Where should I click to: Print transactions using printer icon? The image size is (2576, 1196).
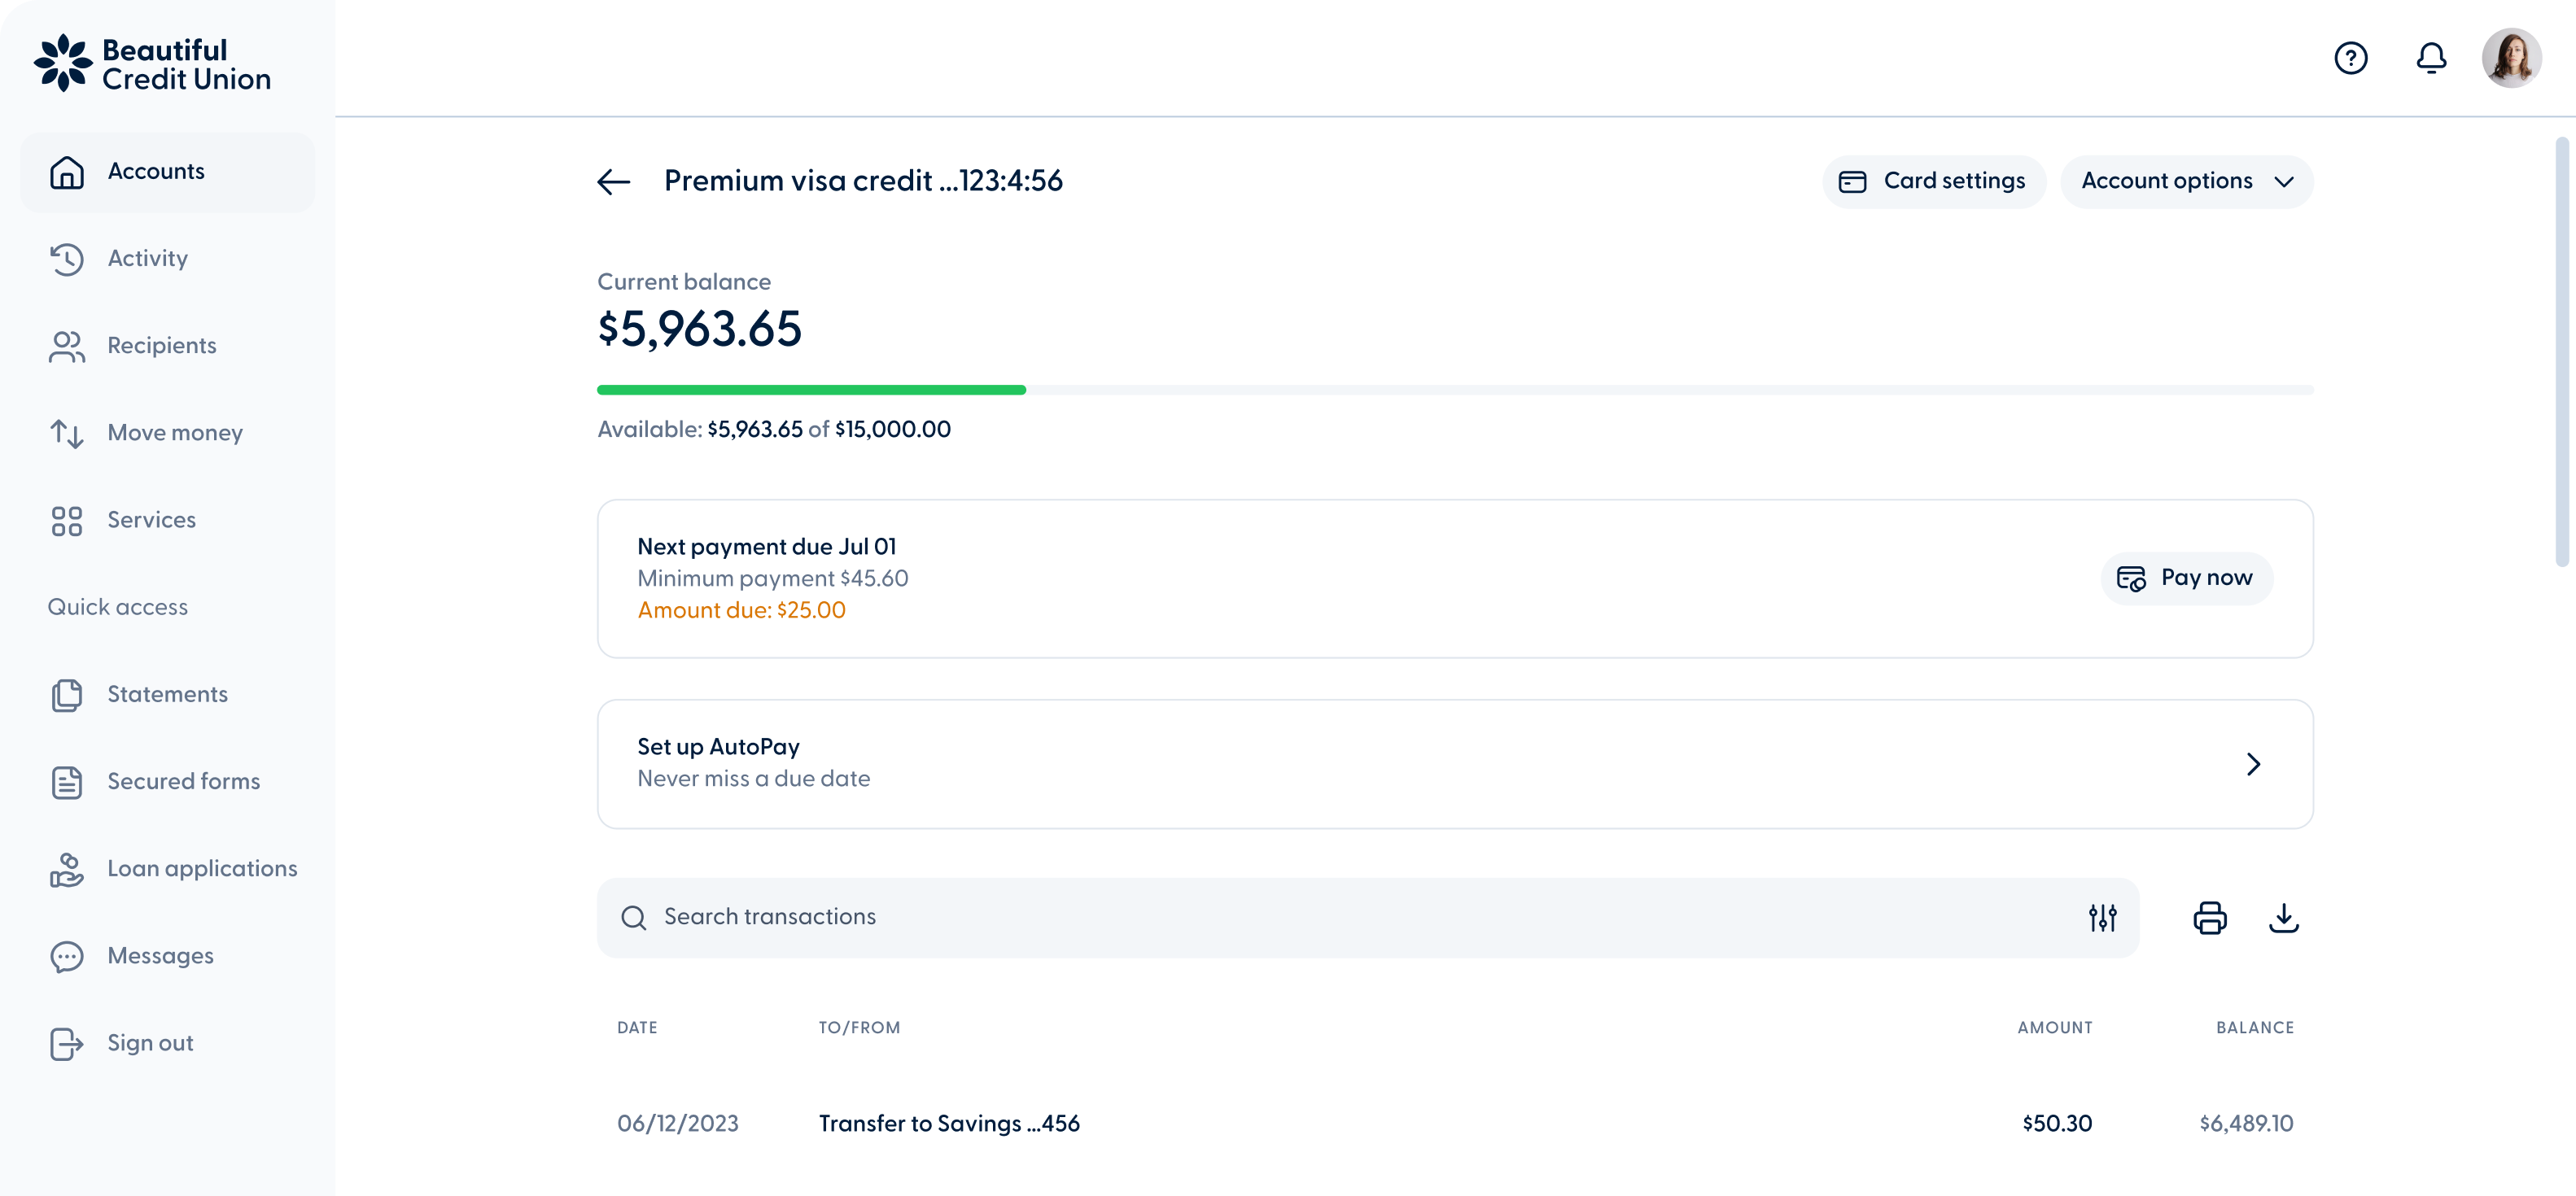(2209, 917)
